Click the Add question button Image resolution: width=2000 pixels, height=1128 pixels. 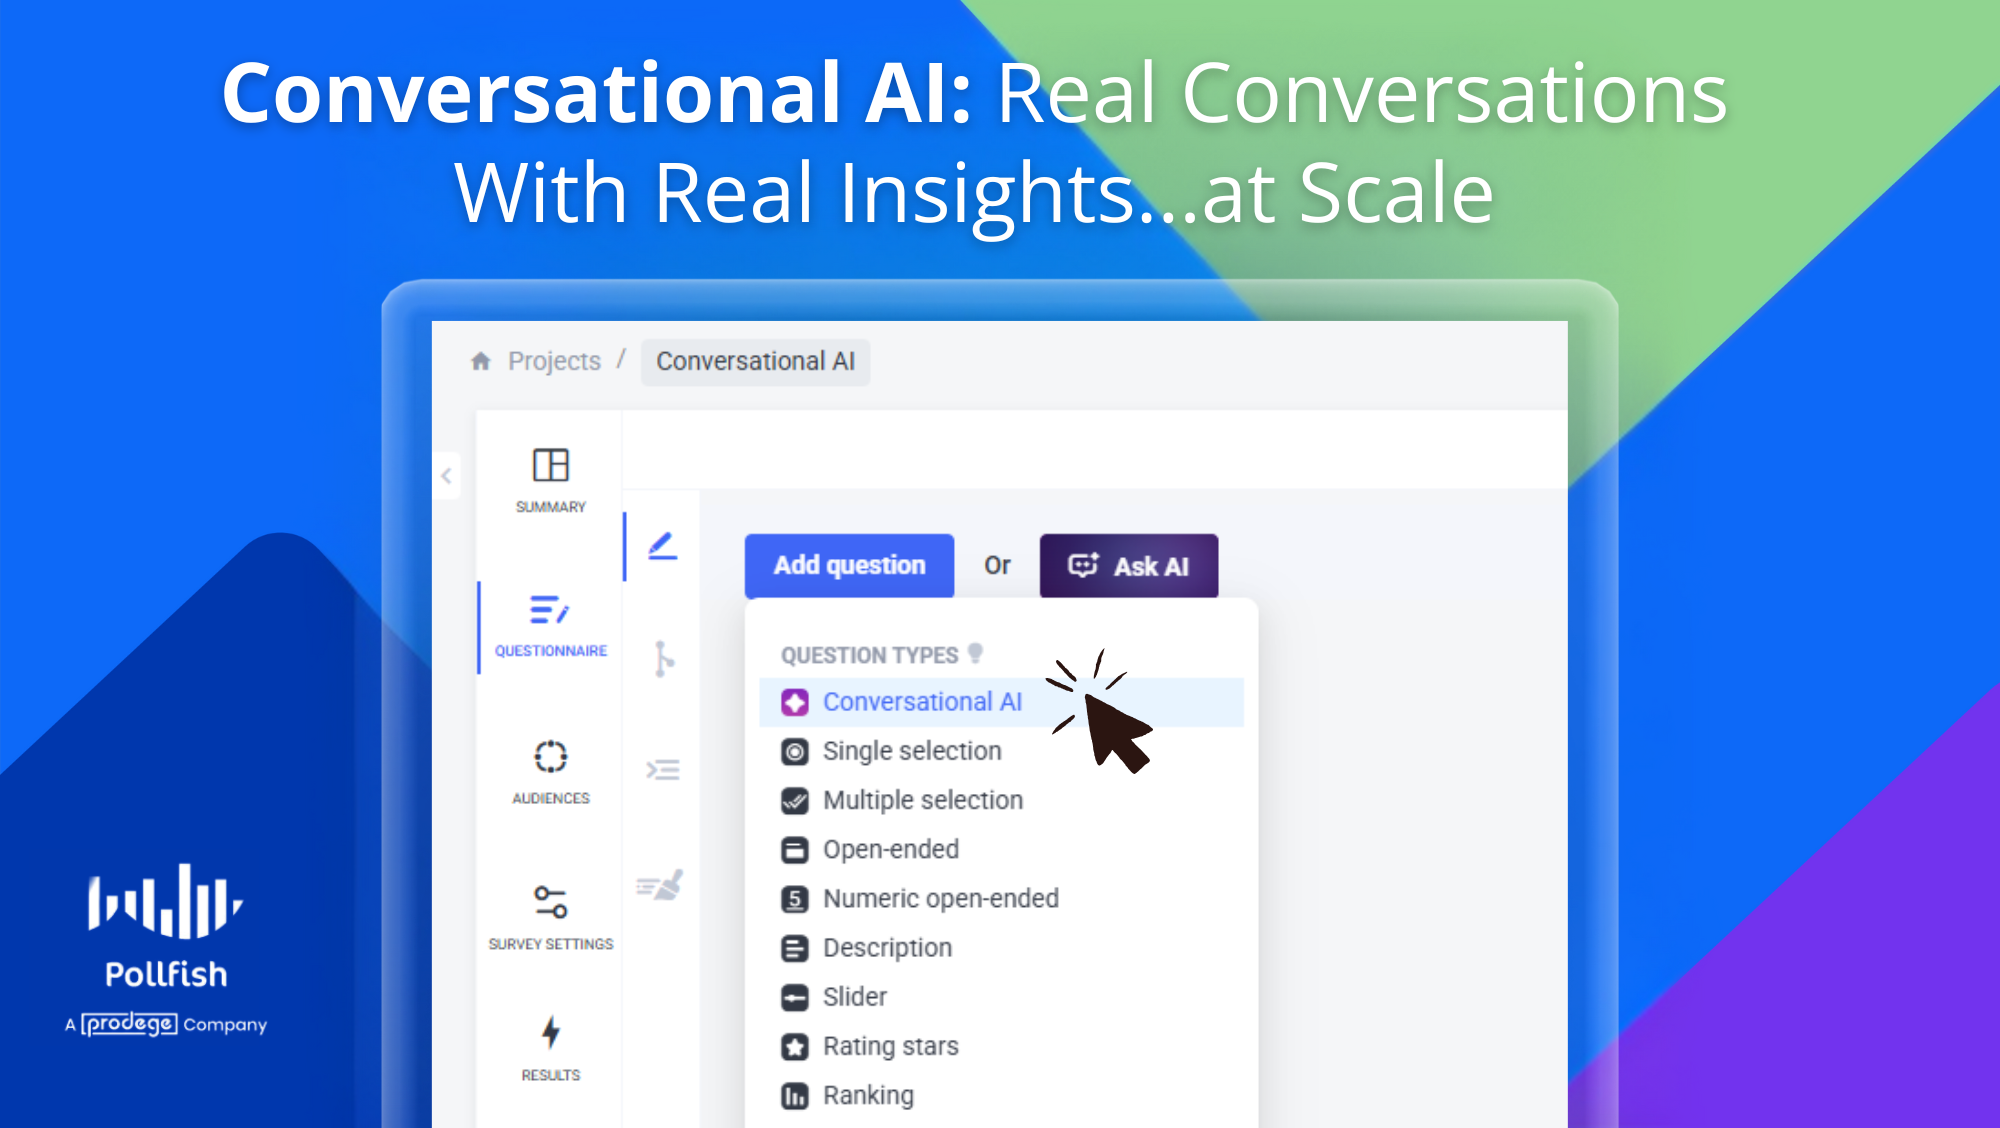click(849, 565)
